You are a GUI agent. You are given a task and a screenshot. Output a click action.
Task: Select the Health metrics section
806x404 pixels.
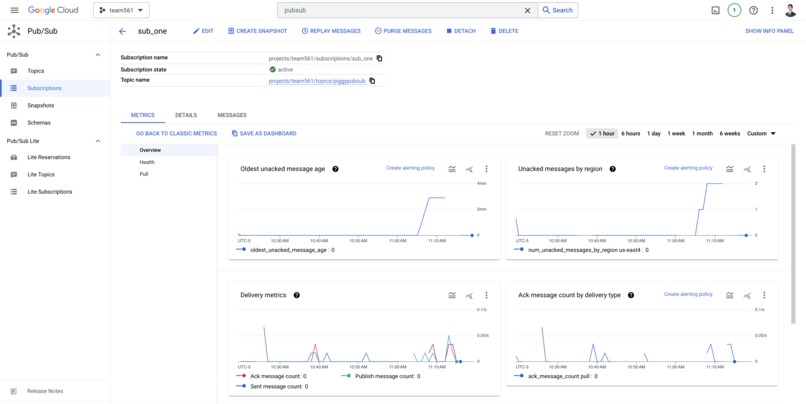(x=169, y=162)
